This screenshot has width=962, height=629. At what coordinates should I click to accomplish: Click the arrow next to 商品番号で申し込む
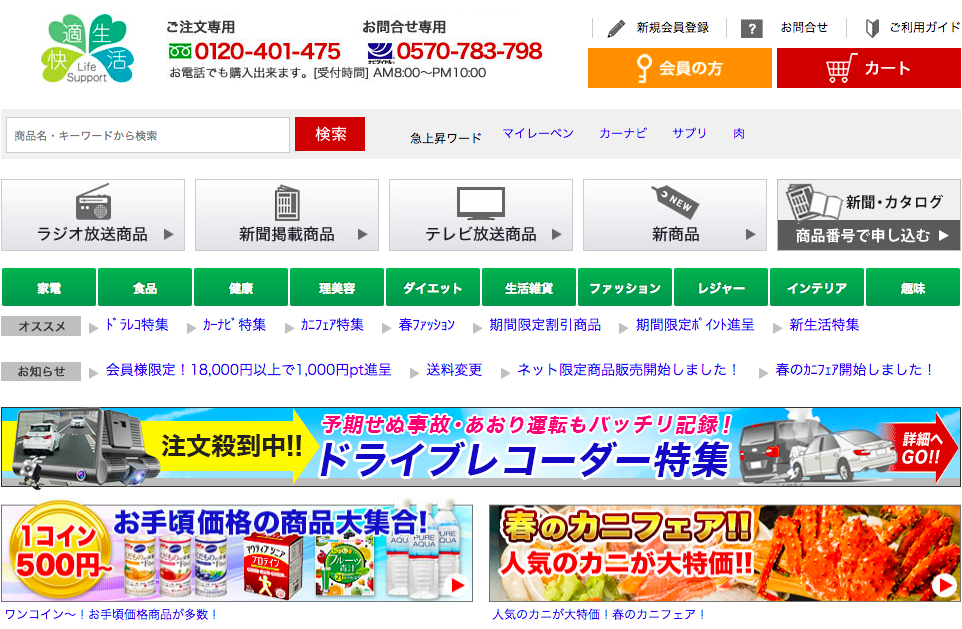[x=944, y=235]
